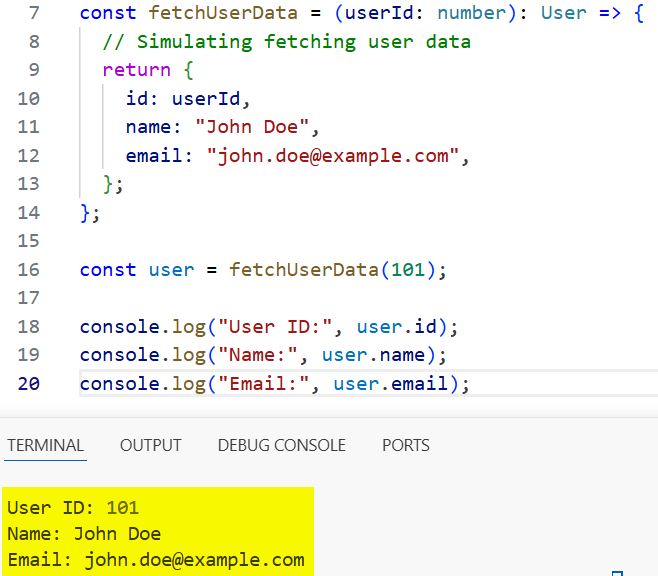The image size is (658, 576).
Task: Click terminal output "Email: john.doe@example.com"
Action: (x=156, y=560)
